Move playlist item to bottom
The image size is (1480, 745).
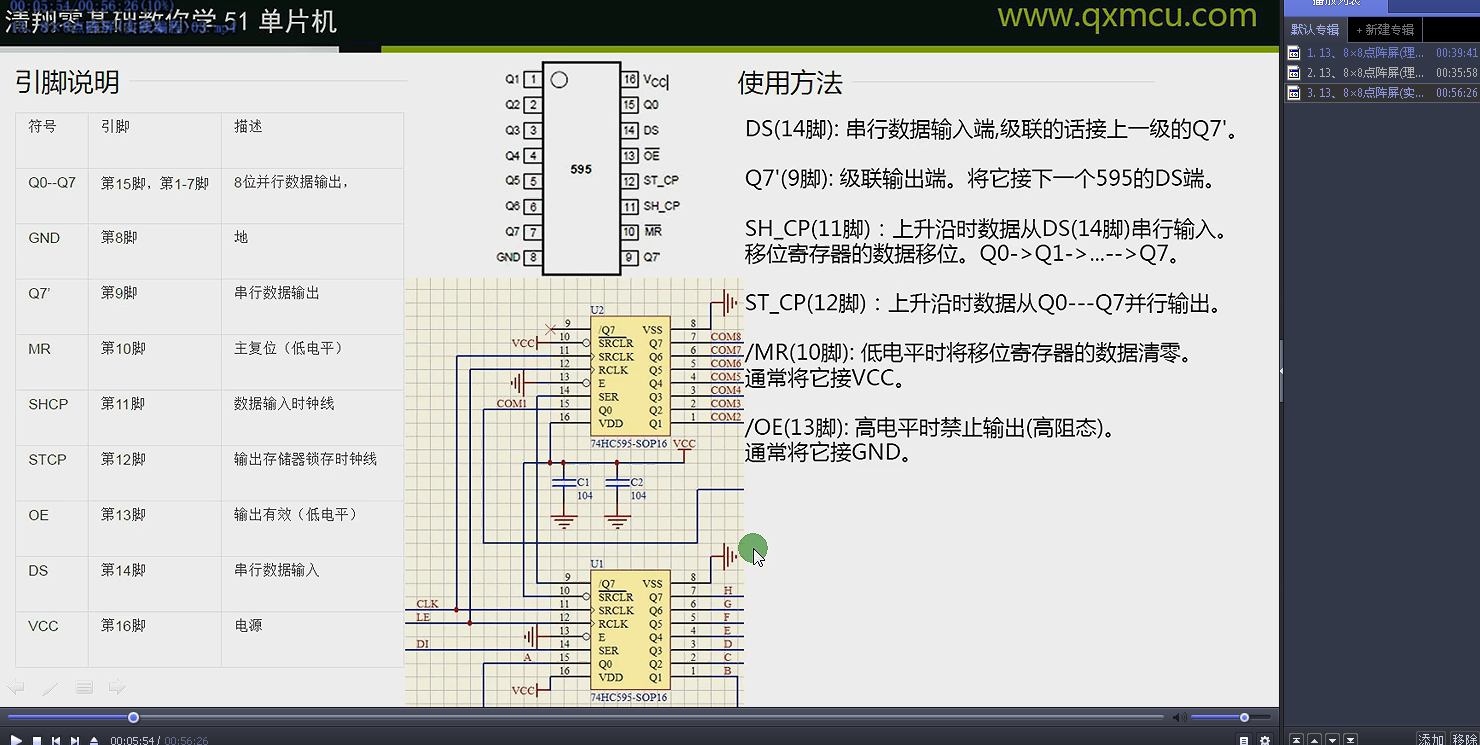tap(1351, 740)
